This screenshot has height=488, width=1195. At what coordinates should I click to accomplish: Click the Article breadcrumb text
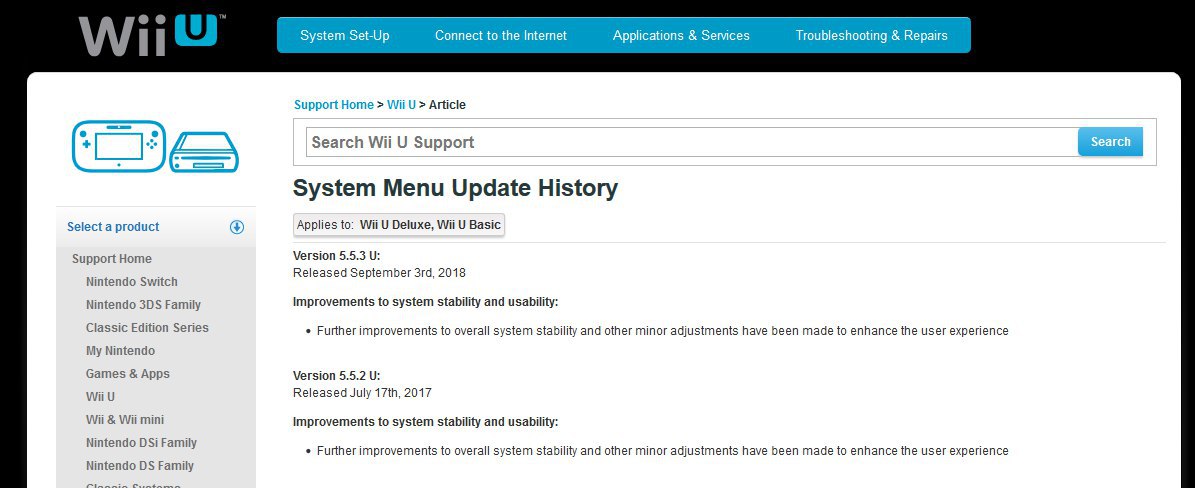tap(447, 105)
